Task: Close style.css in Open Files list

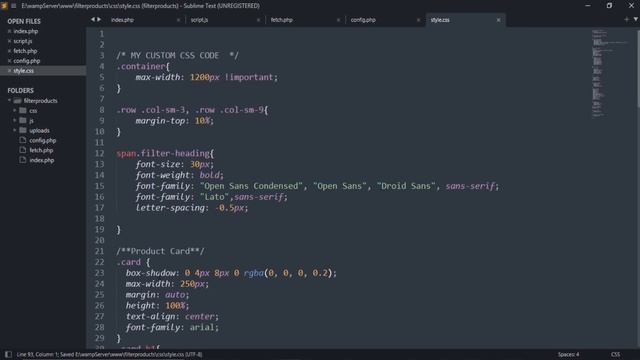Action: click(9, 71)
